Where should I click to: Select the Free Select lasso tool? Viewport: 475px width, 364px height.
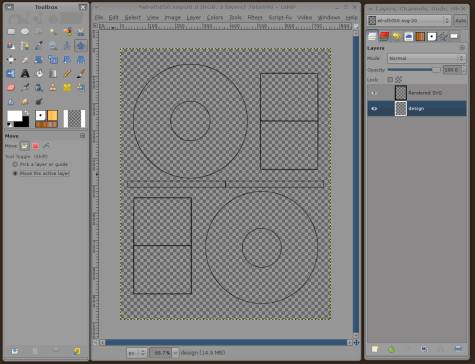[x=39, y=32]
